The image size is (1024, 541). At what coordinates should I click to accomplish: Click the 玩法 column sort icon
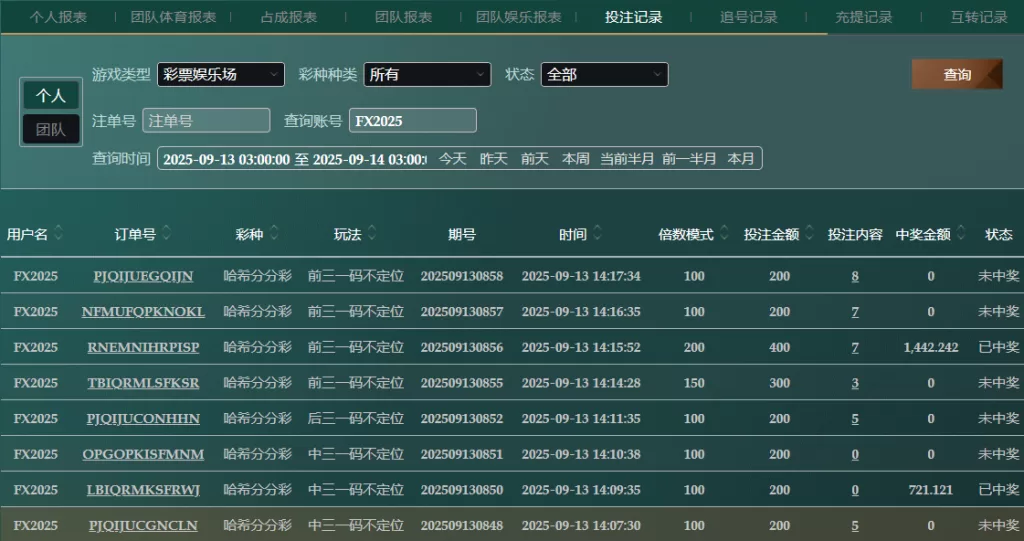[372, 234]
